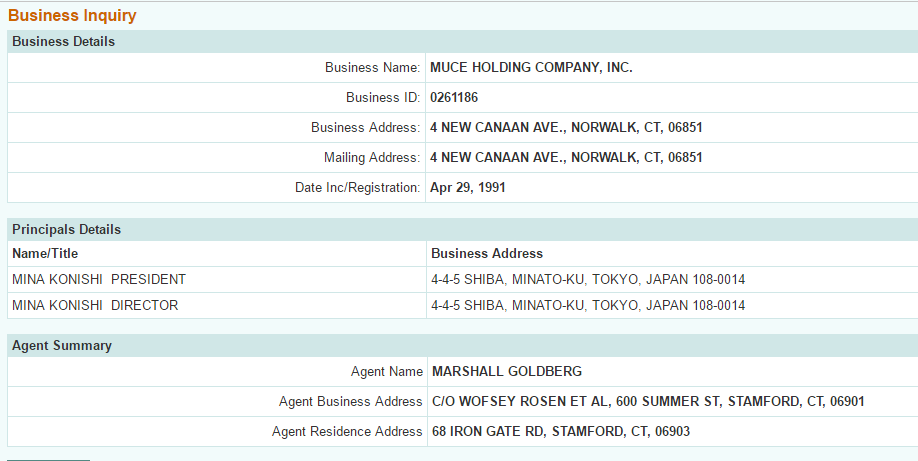This screenshot has height=461, width=918.
Task: Click the agent business address on Summer St
Action: pyautogui.click(x=648, y=402)
